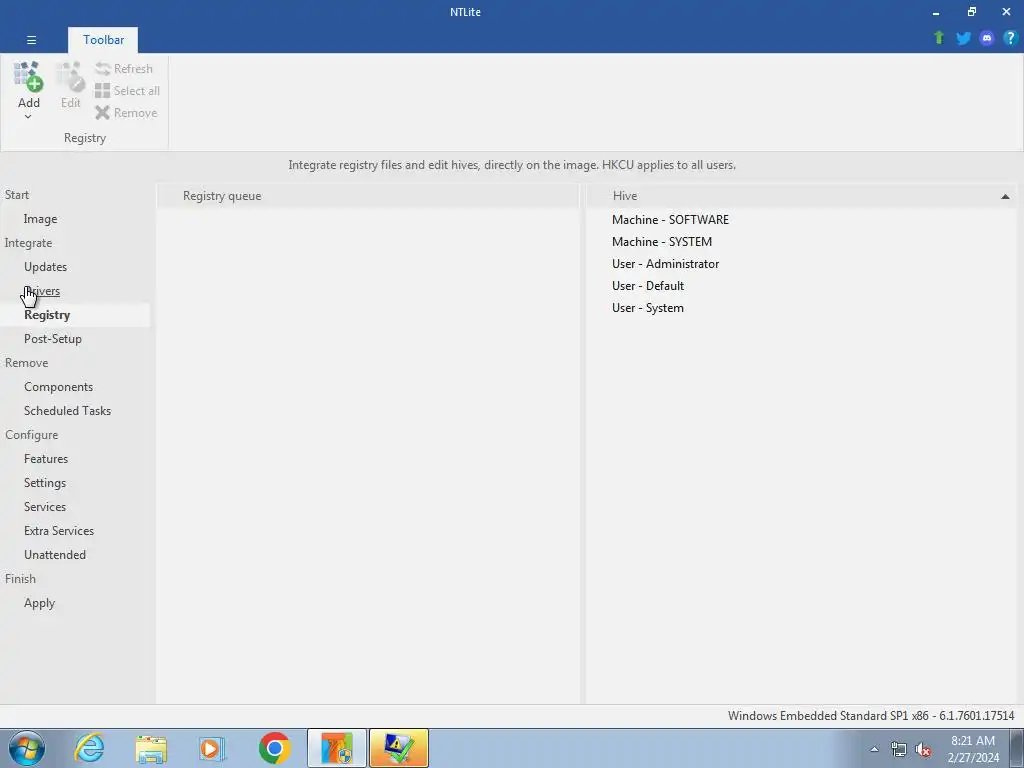The image size is (1024, 768).
Task: Select the Machine - SYSTEM hive
Action: coord(662,242)
